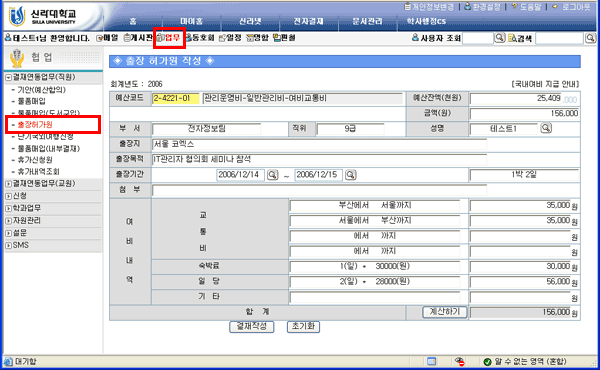Click the 합계 total field showing 156,000
The image size is (600, 370).
click(x=520, y=312)
